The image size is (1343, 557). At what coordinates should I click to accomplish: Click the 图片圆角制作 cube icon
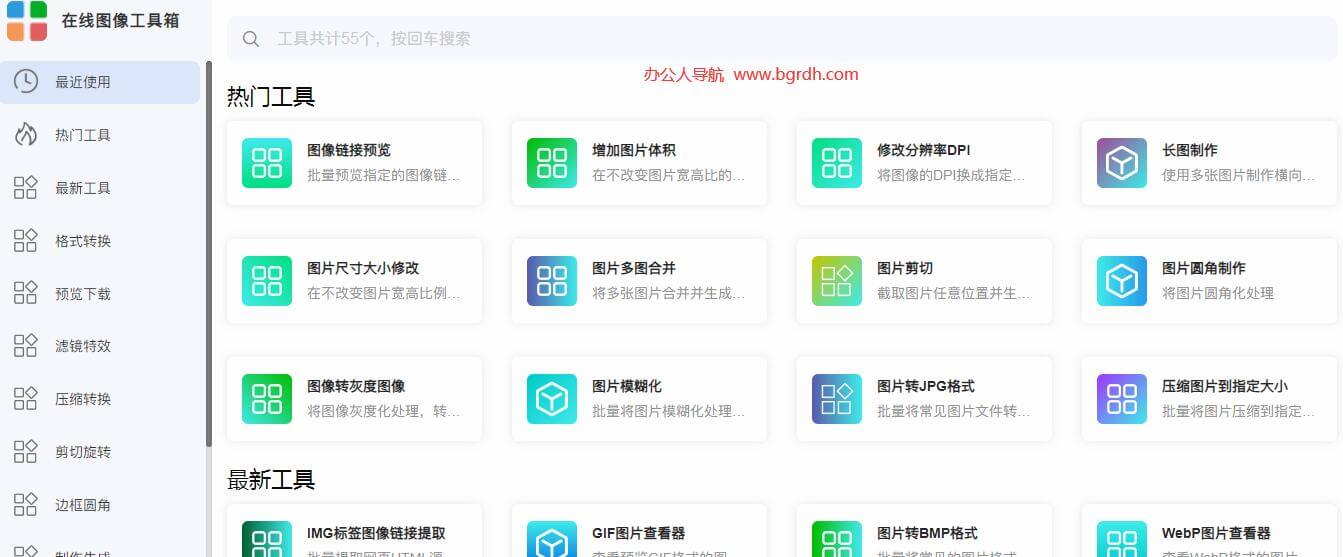1122,281
